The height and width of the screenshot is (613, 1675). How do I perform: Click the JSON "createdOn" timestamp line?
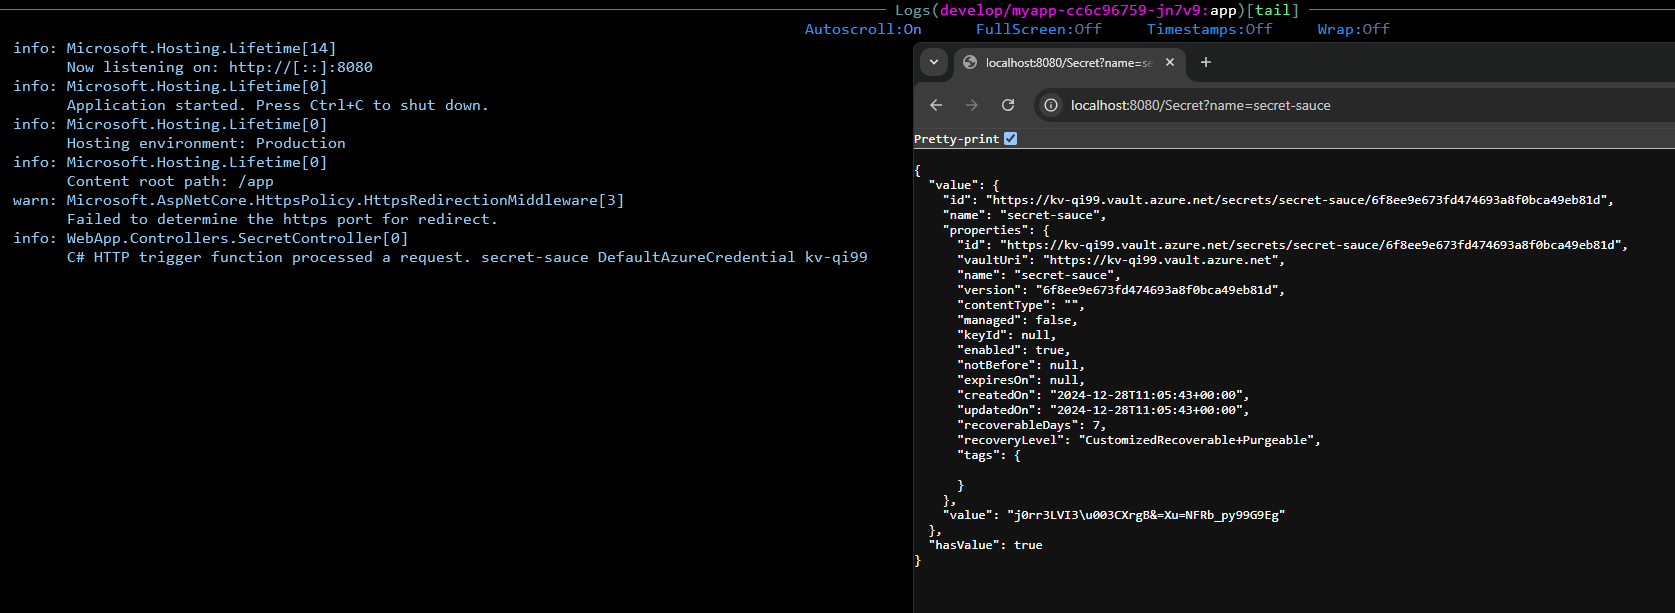1103,395
